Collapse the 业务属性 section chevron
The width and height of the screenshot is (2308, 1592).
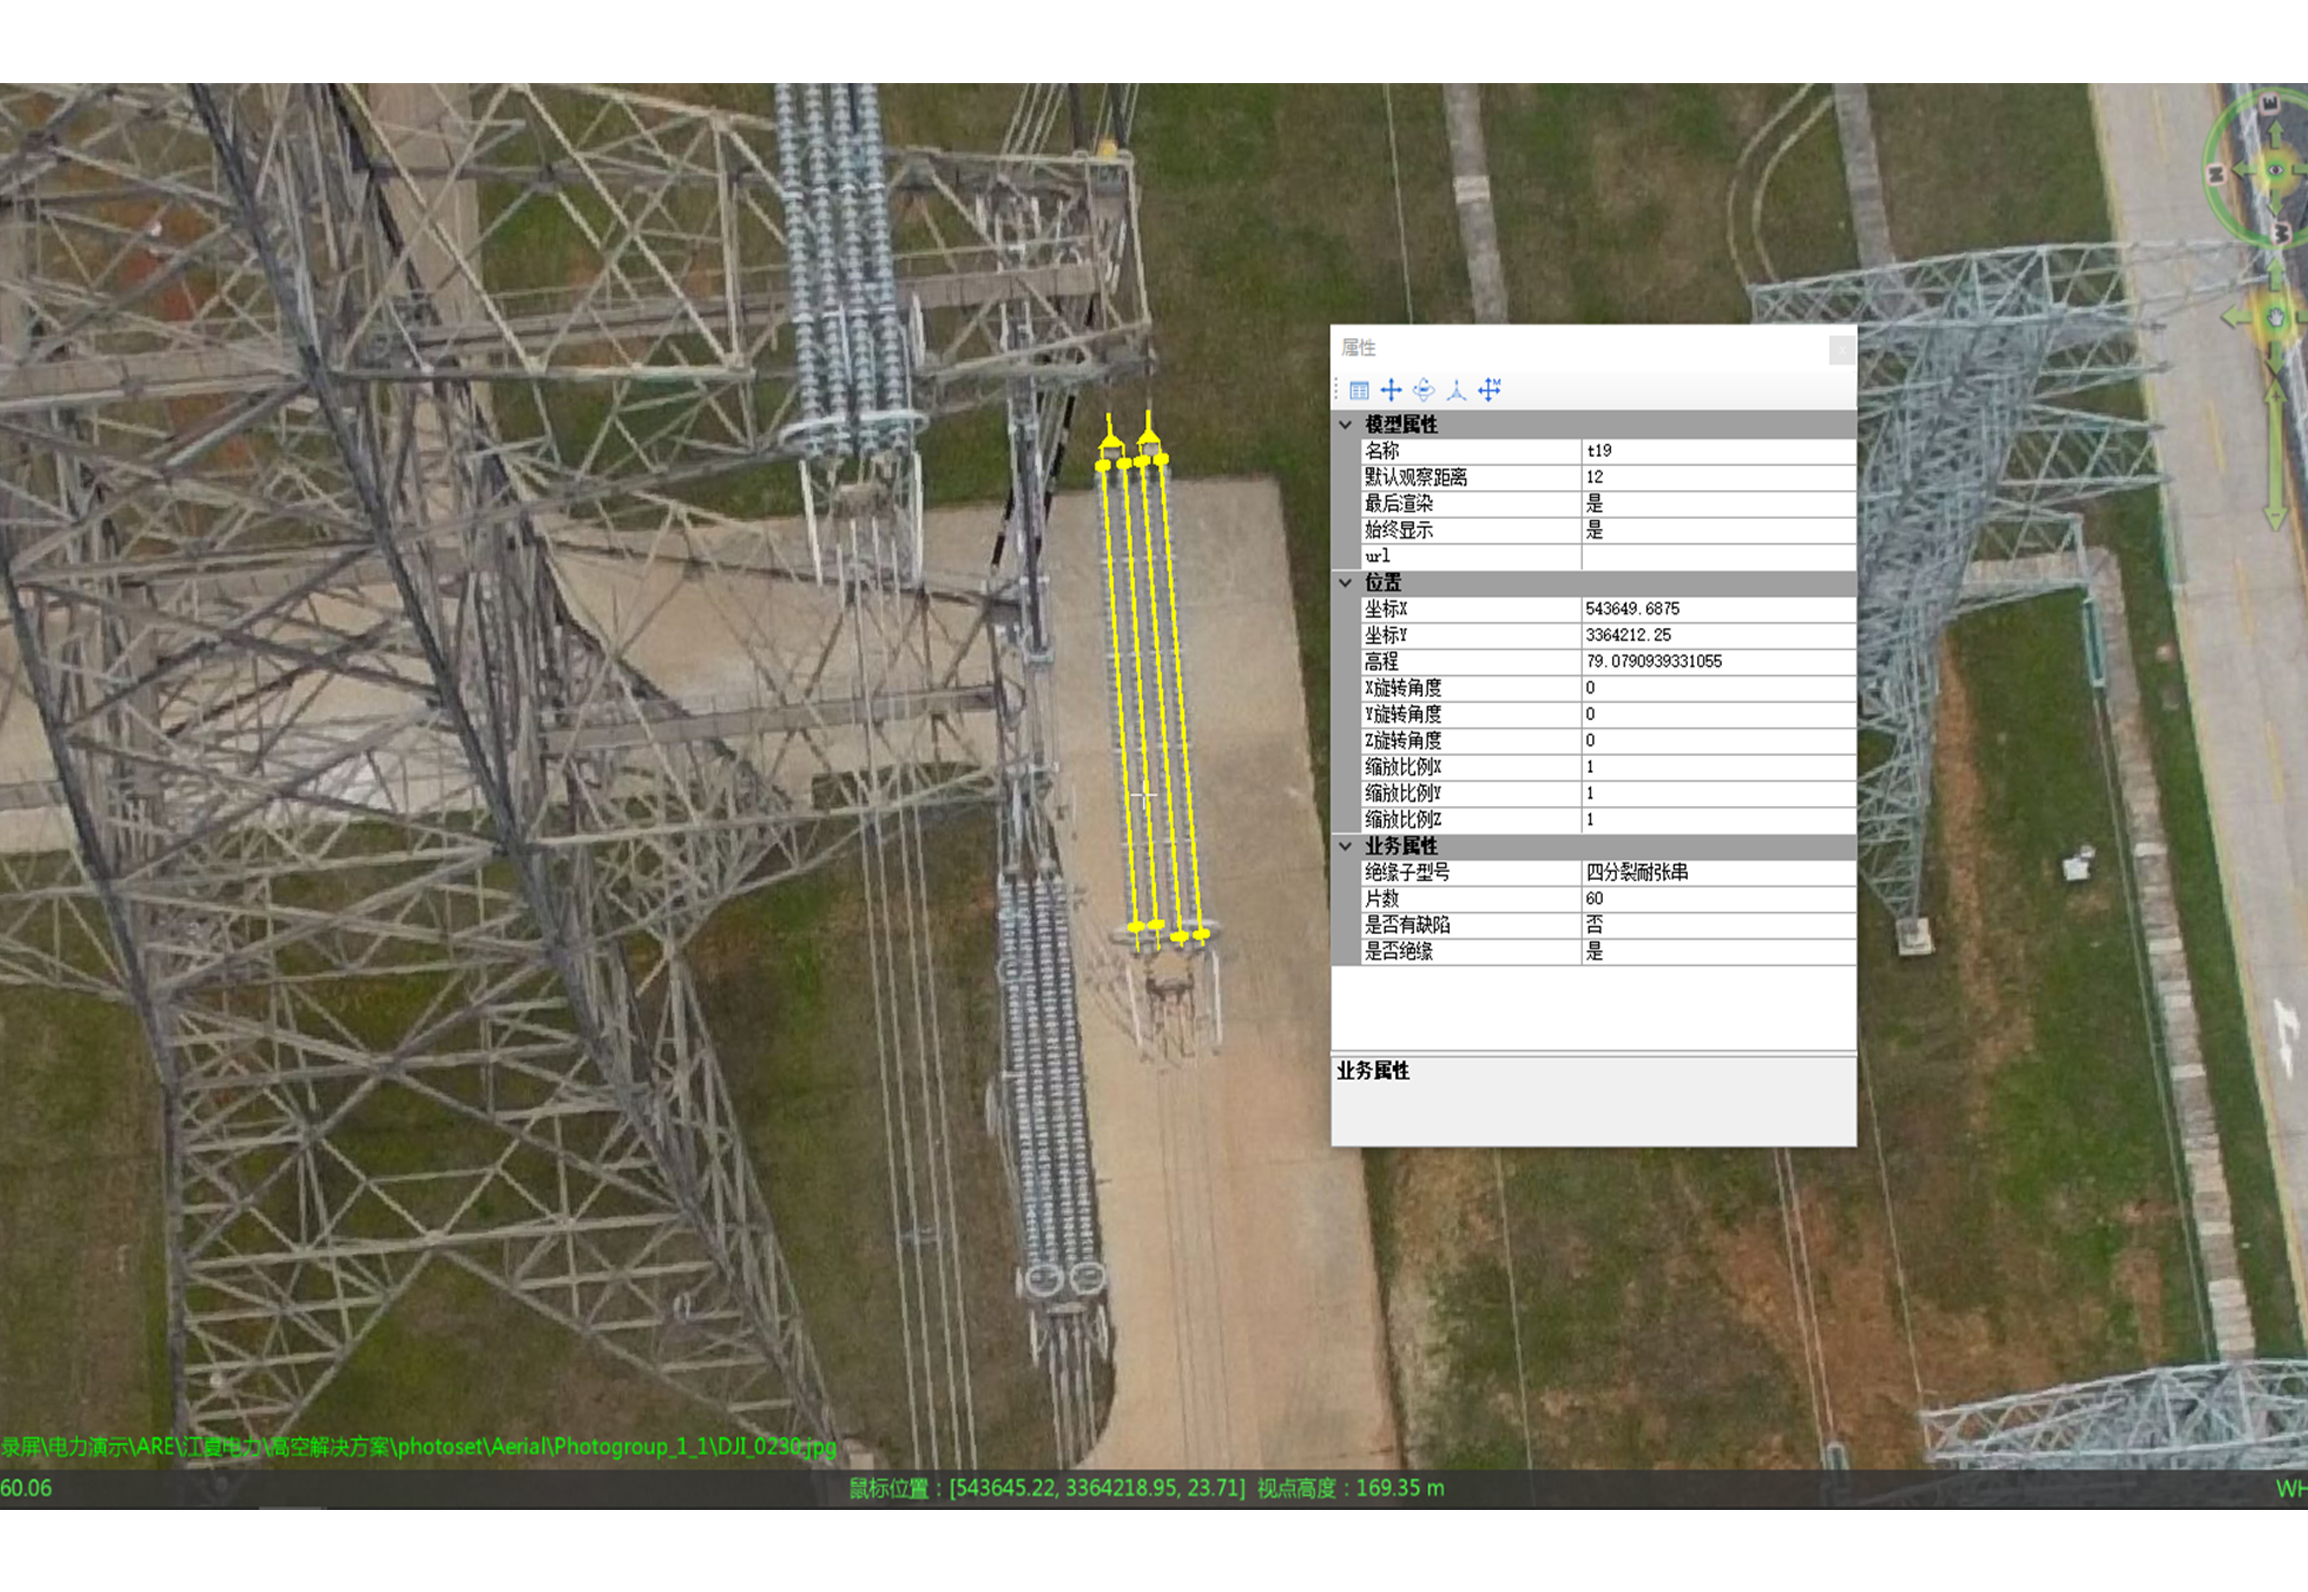pyautogui.click(x=1346, y=846)
